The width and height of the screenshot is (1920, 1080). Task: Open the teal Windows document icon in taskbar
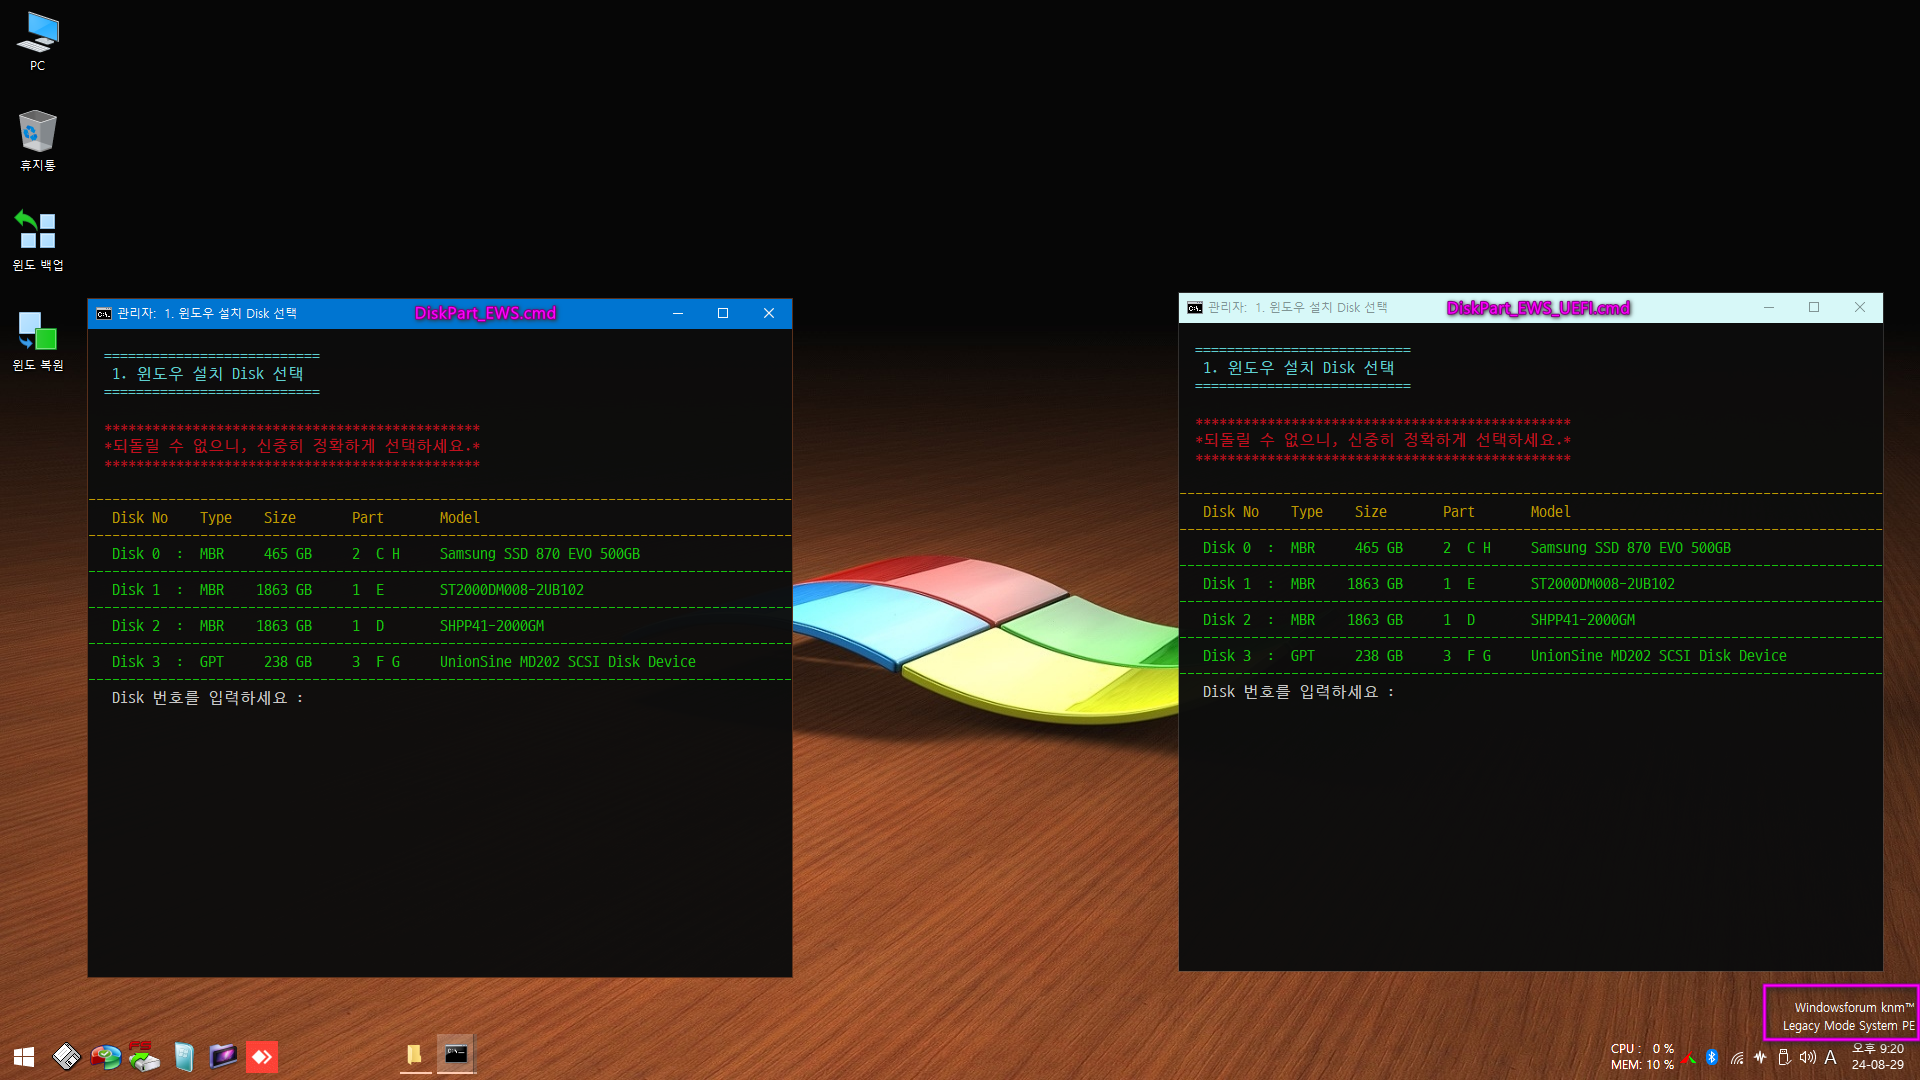coord(184,1056)
